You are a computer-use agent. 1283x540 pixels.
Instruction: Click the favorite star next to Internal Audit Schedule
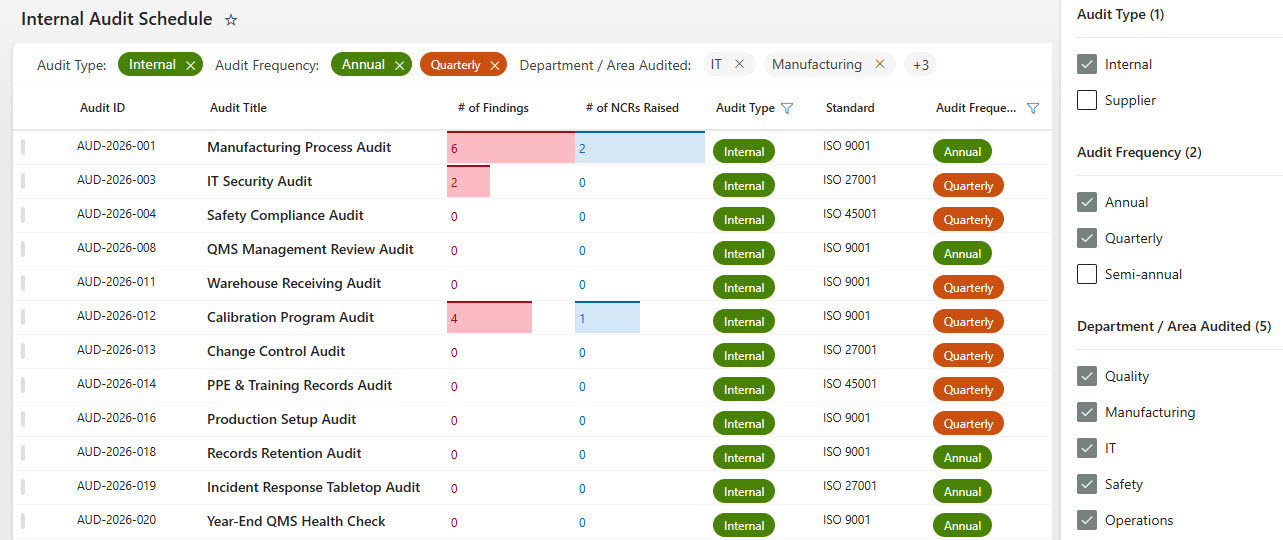click(231, 20)
